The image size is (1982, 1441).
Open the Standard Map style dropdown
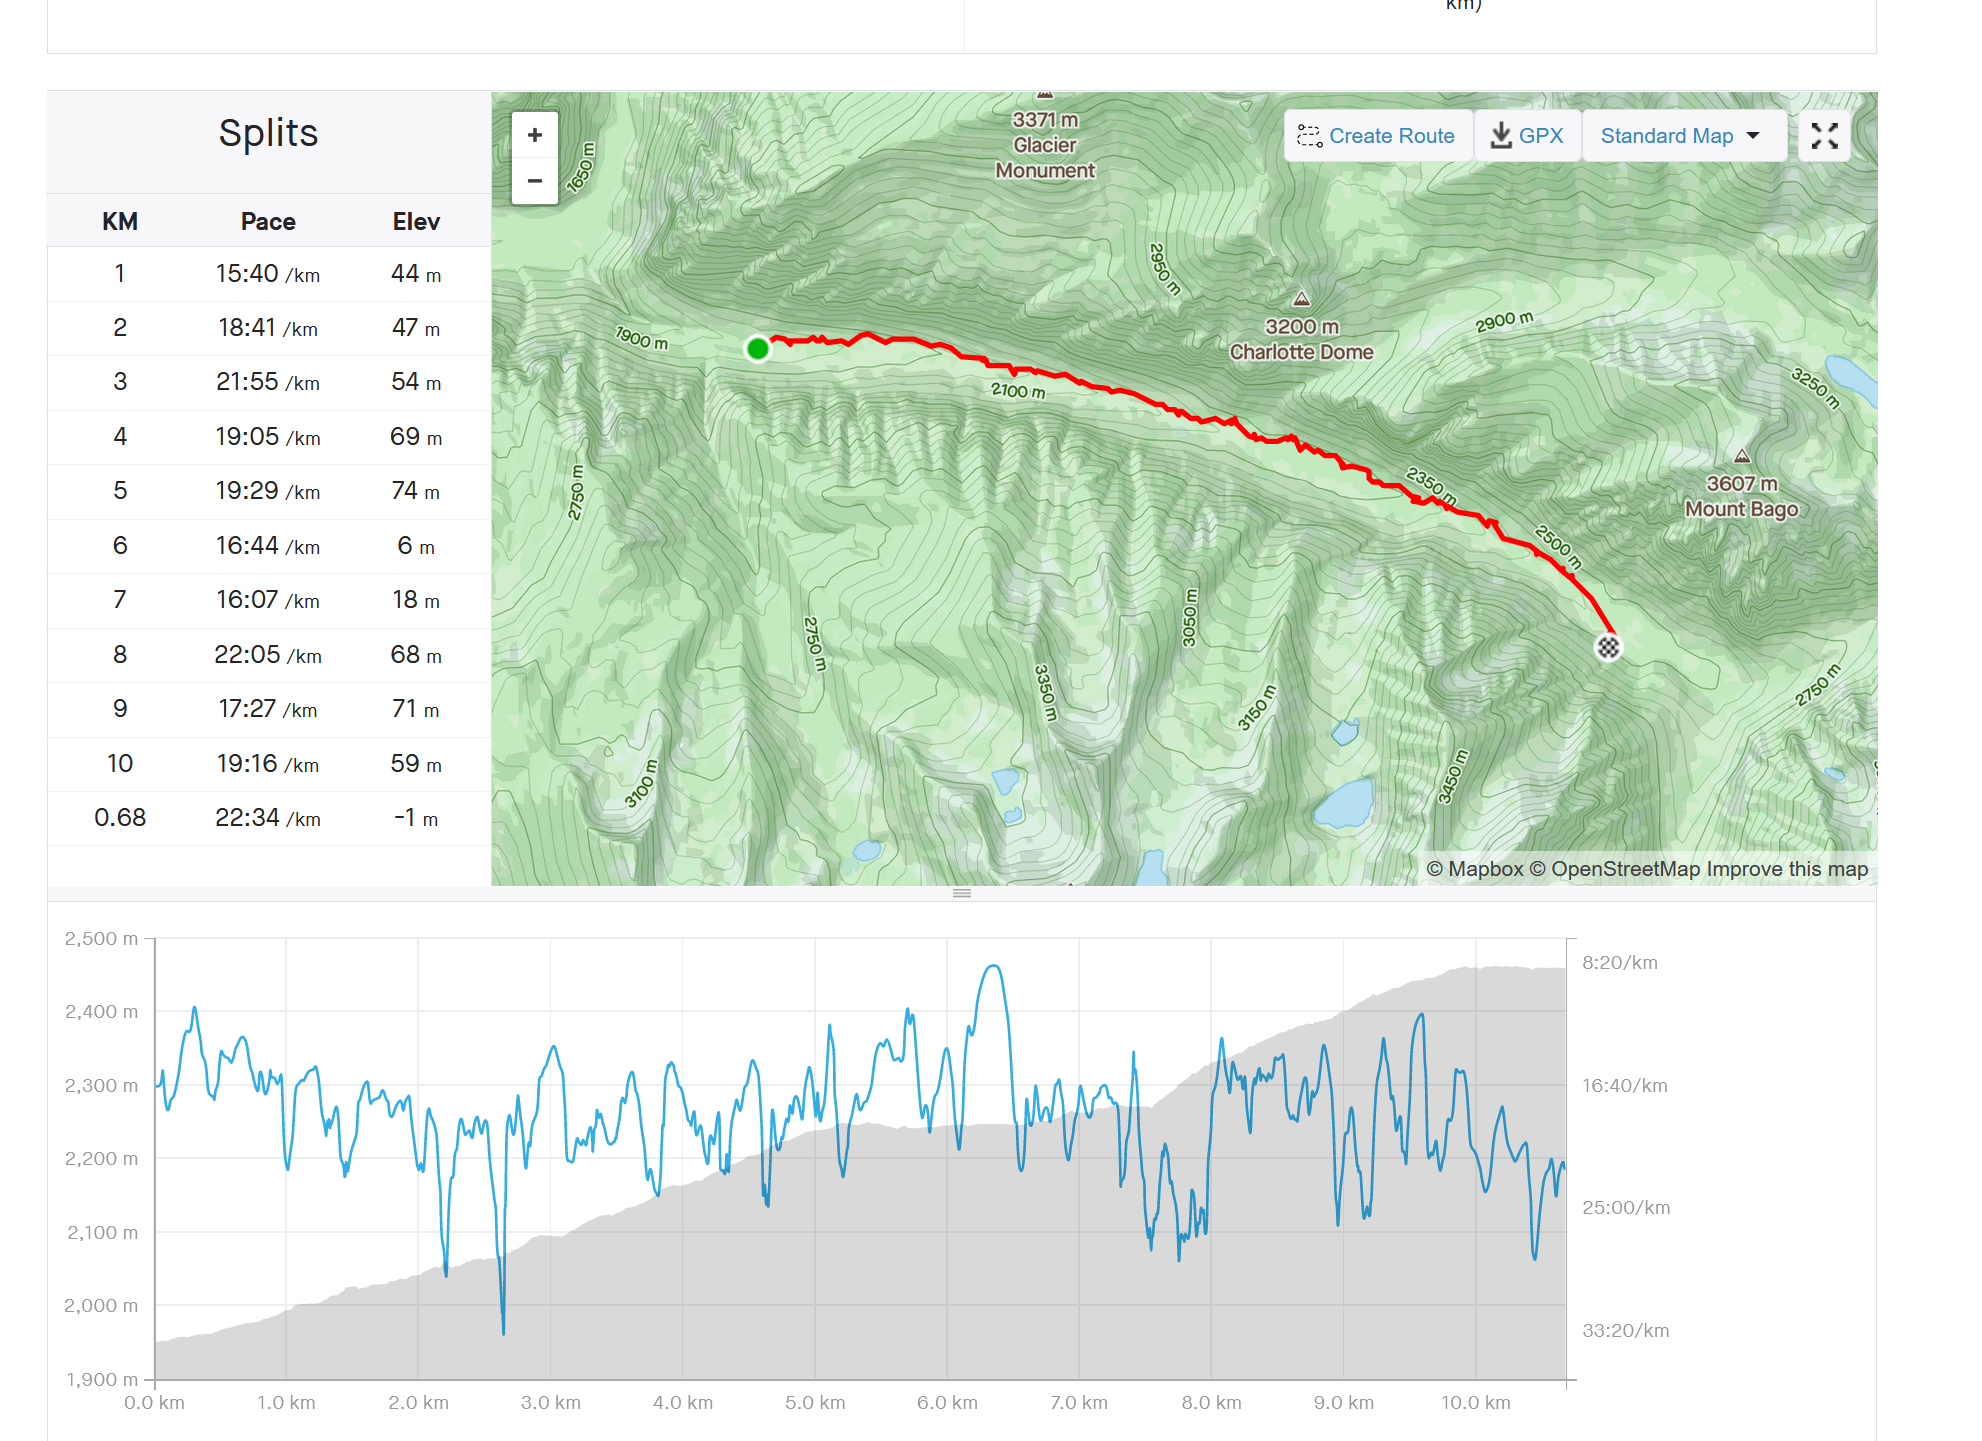[1680, 136]
